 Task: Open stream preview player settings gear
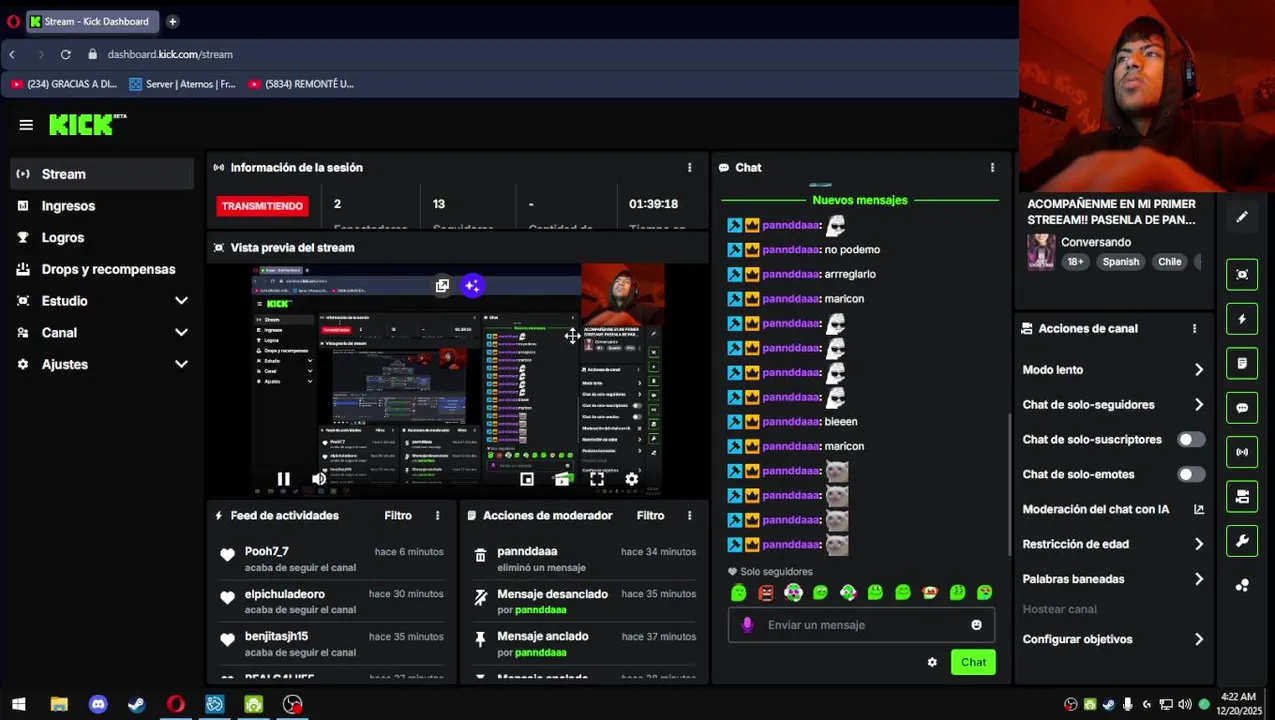click(632, 480)
